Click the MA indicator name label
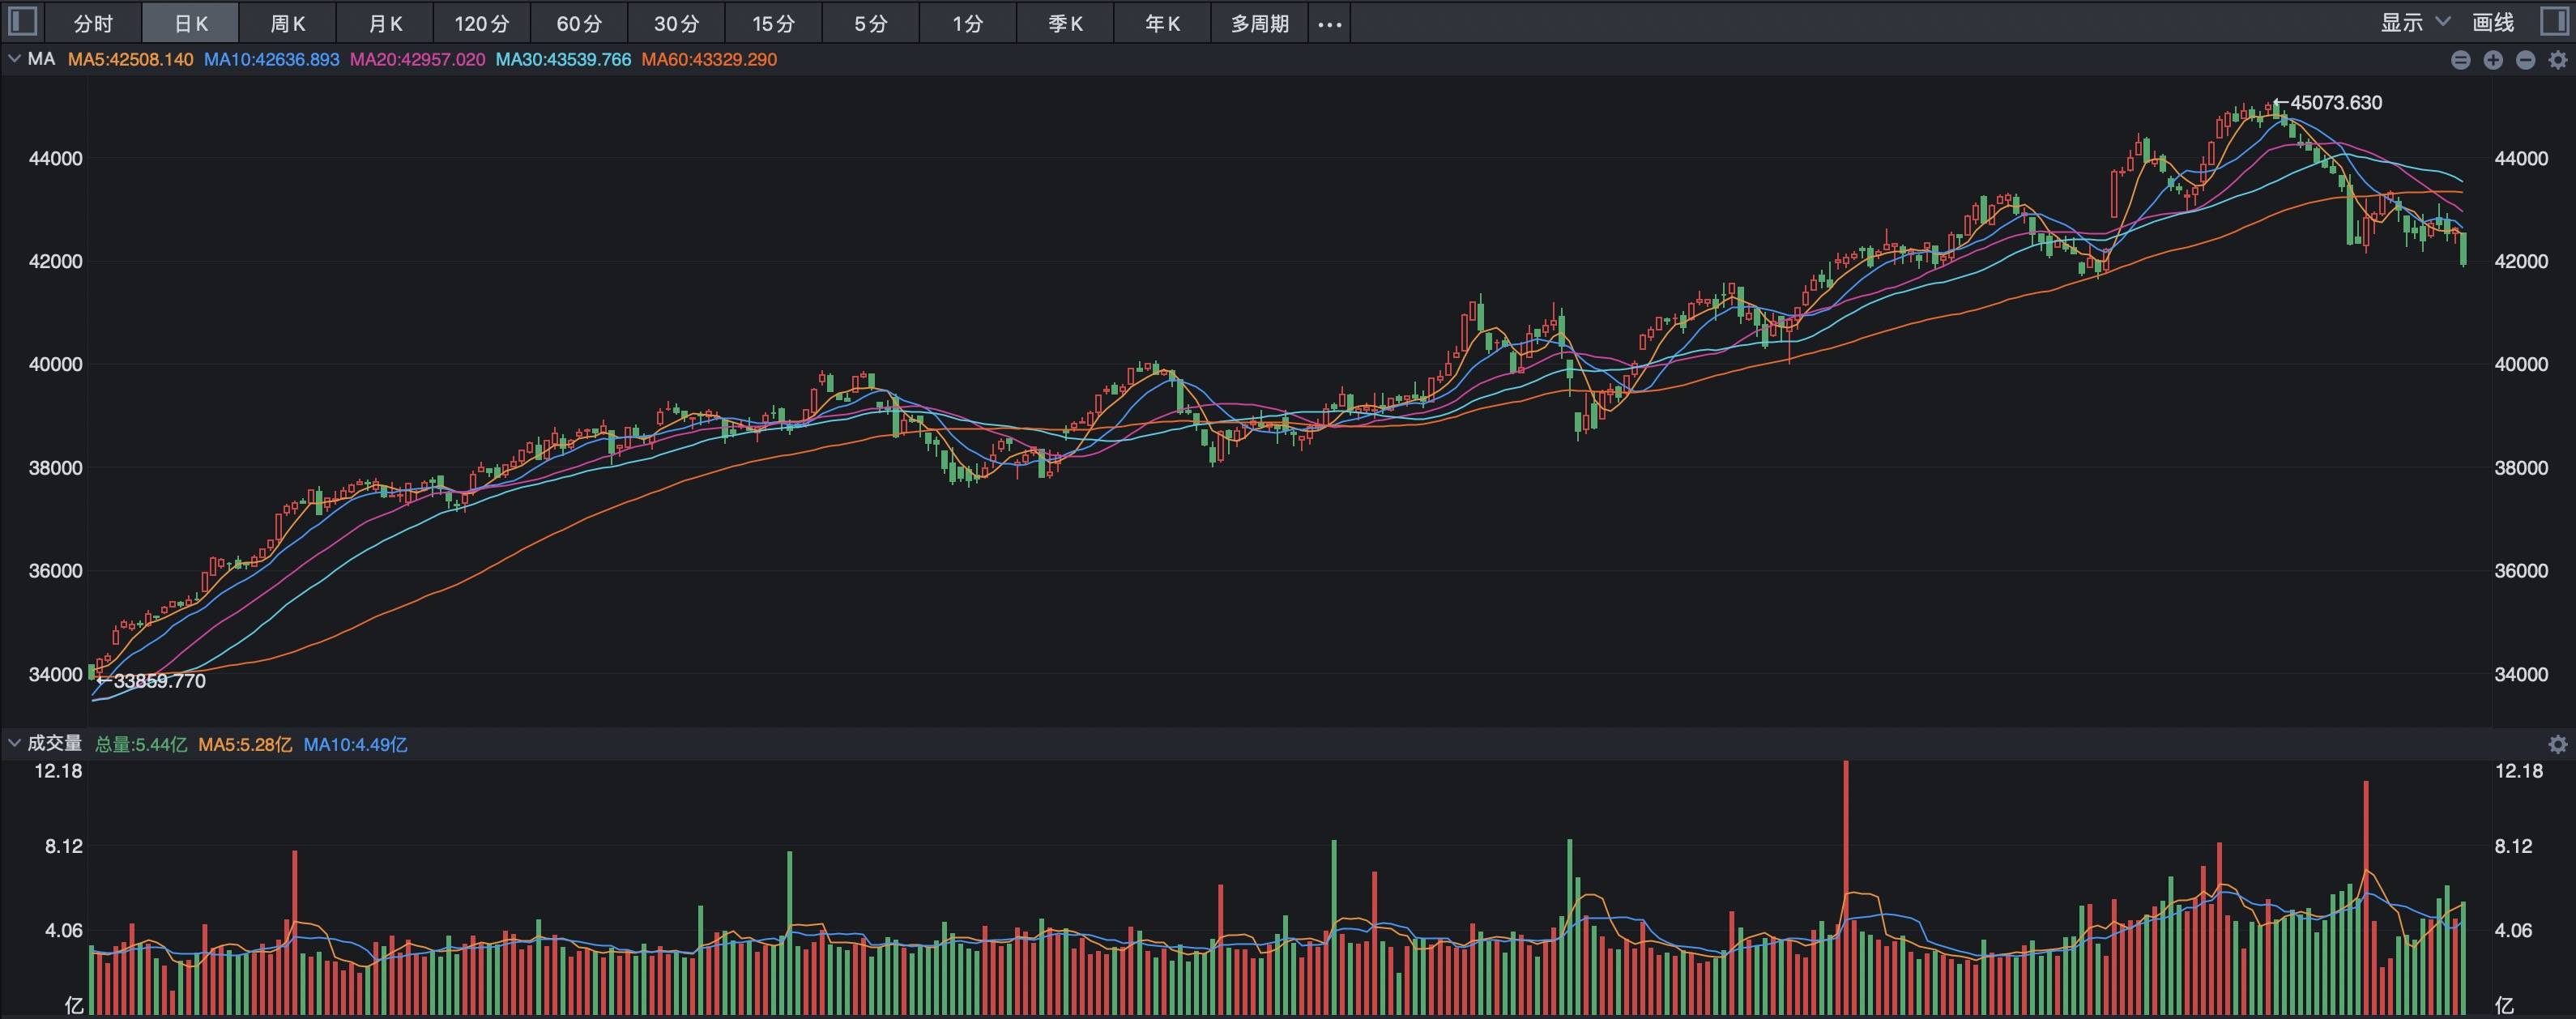Image resolution: width=2576 pixels, height=1019 pixels. [41, 59]
